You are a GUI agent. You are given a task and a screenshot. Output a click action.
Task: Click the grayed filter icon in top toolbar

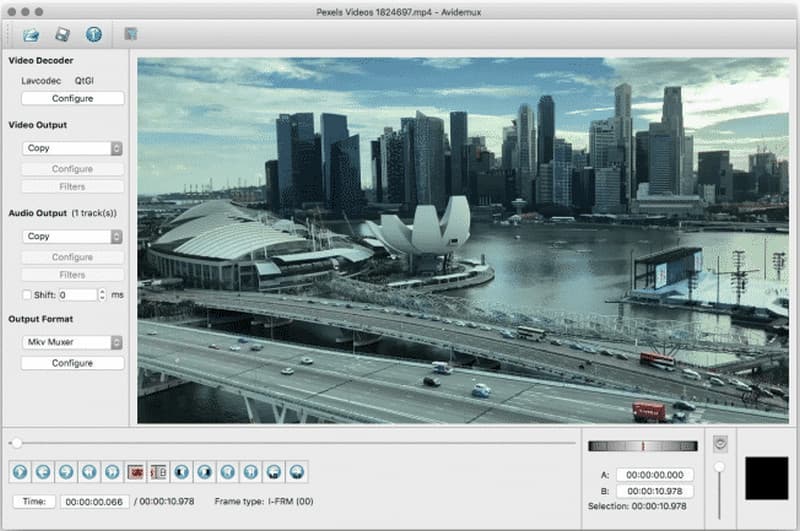(x=131, y=35)
